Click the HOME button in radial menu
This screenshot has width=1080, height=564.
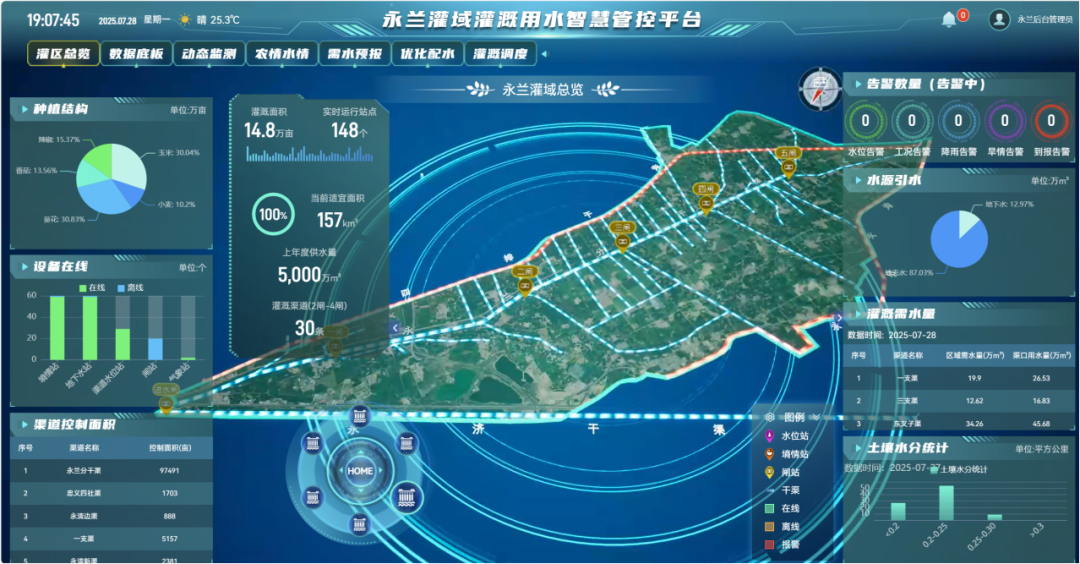[x=360, y=471]
